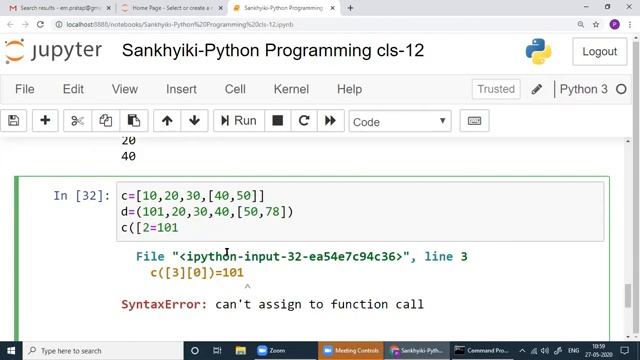Click the taskbar search box

click(103, 351)
